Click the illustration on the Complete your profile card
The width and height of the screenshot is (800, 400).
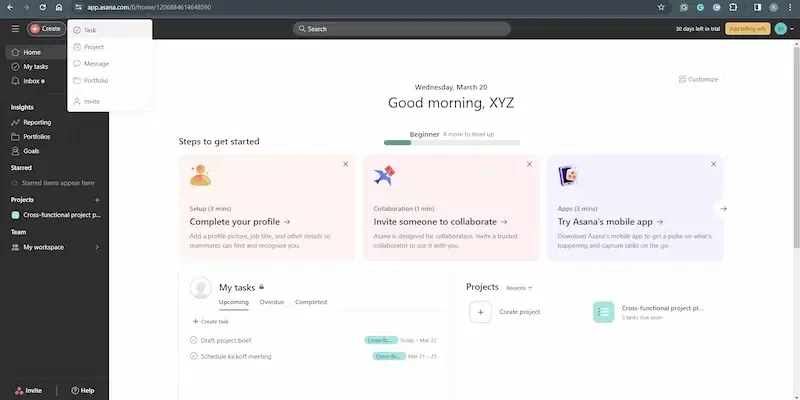(201, 176)
